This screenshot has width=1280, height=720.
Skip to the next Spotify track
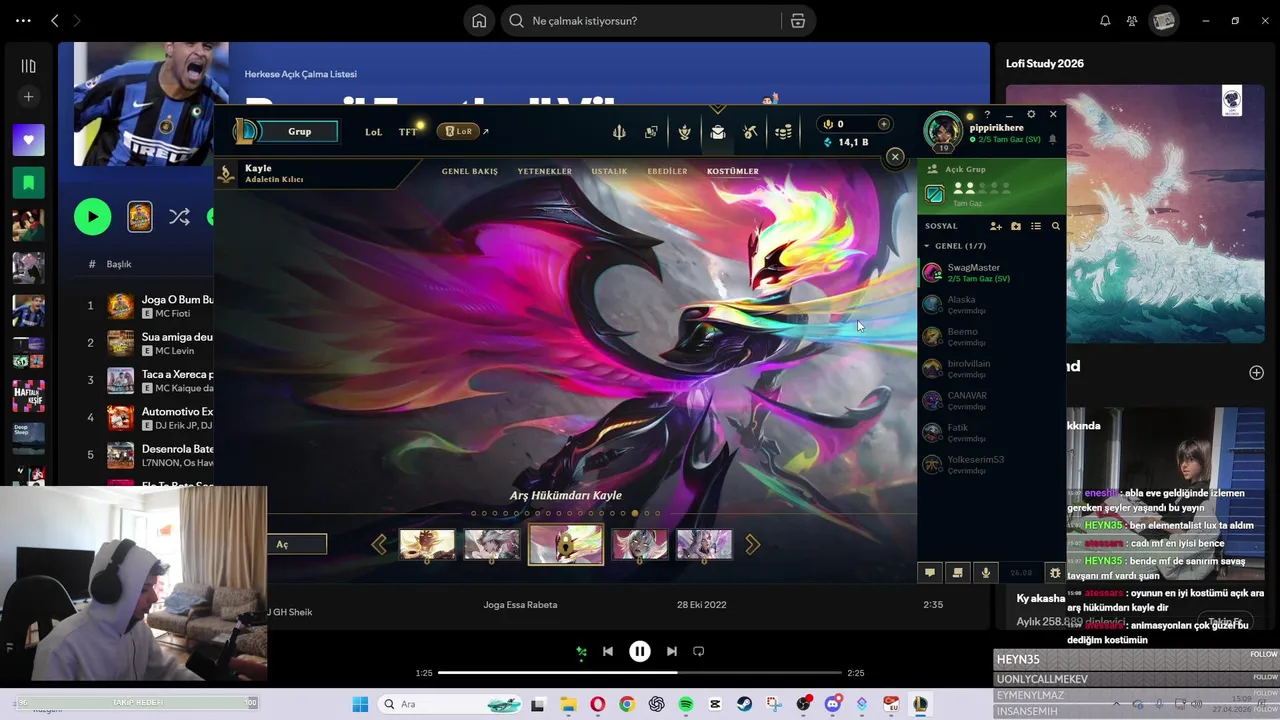click(x=672, y=651)
